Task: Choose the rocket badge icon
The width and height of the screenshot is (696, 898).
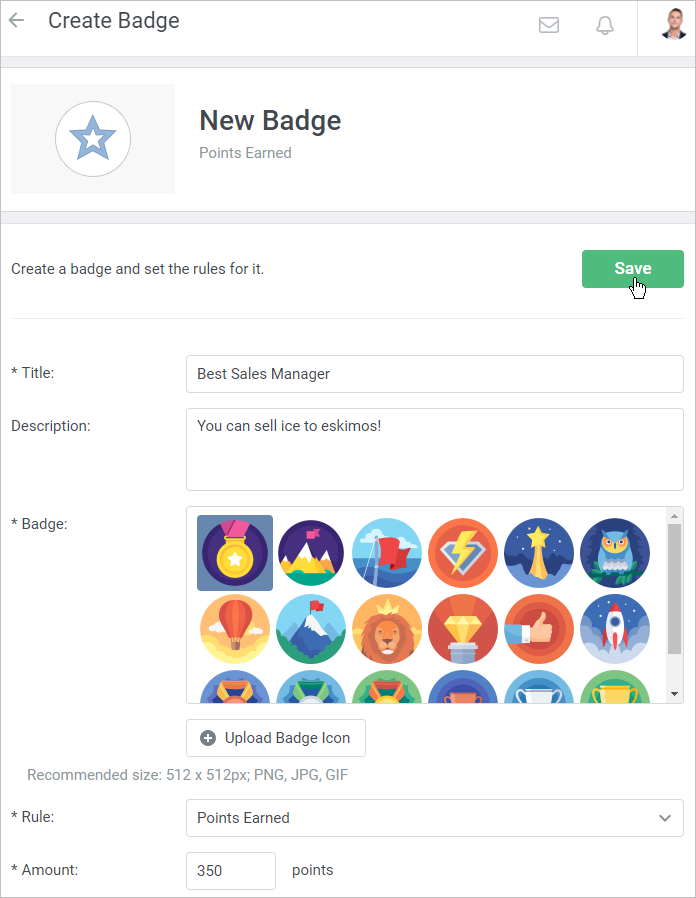Action: [x=614, y=628]
